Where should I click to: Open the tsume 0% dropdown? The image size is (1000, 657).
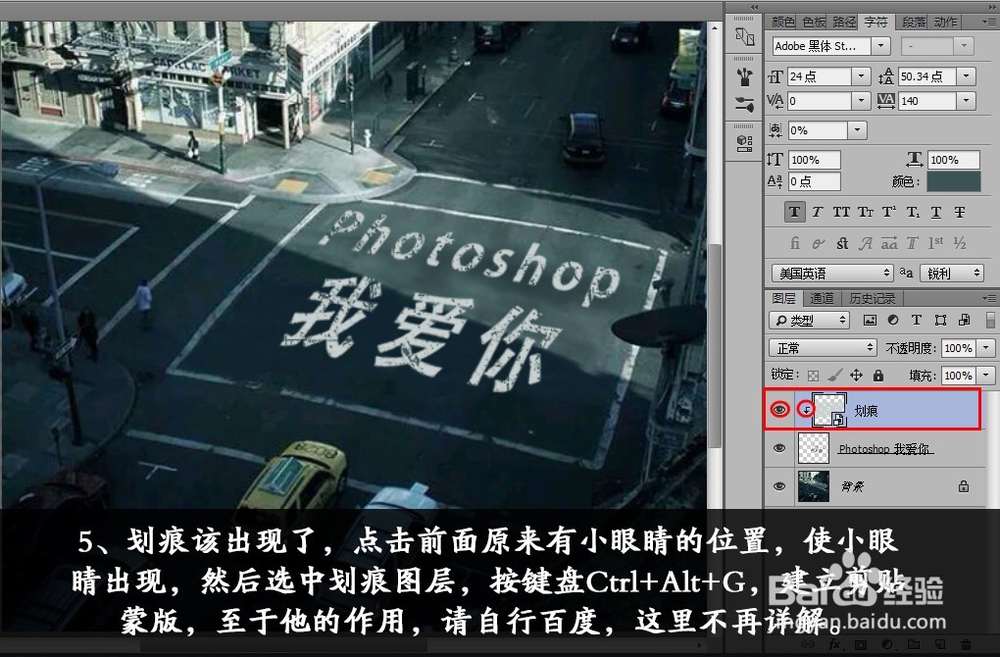coord(857,130)
